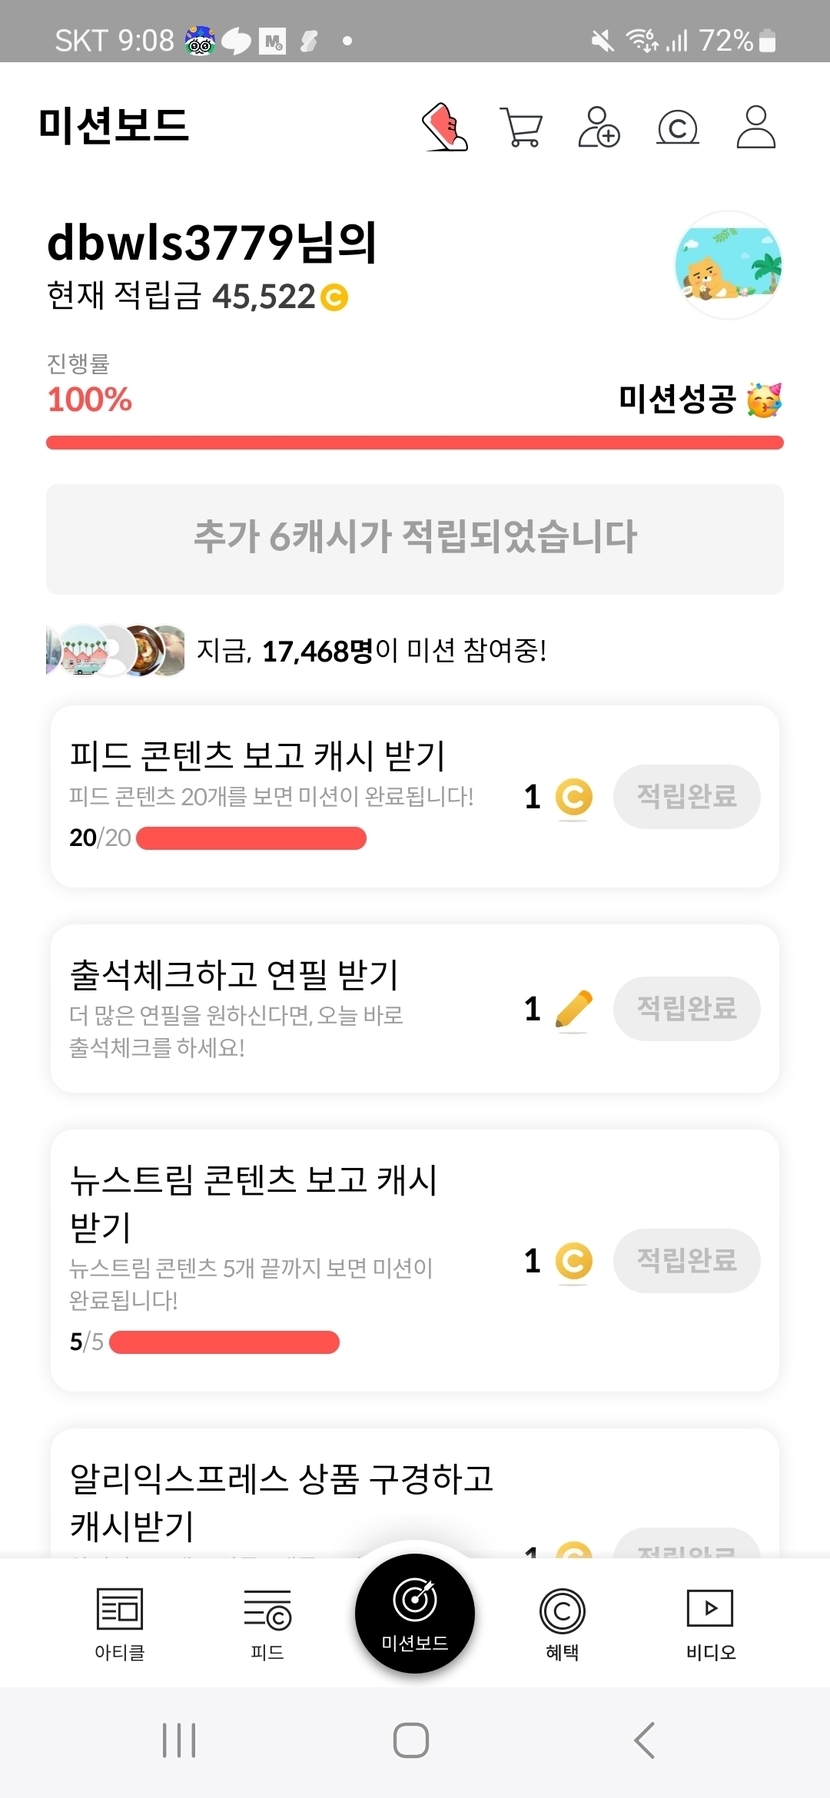The image size is (830, 1798).
Task: Tap the 추가 6캐시가 적립되었습니다 banner
Action: tap(415, 538)
